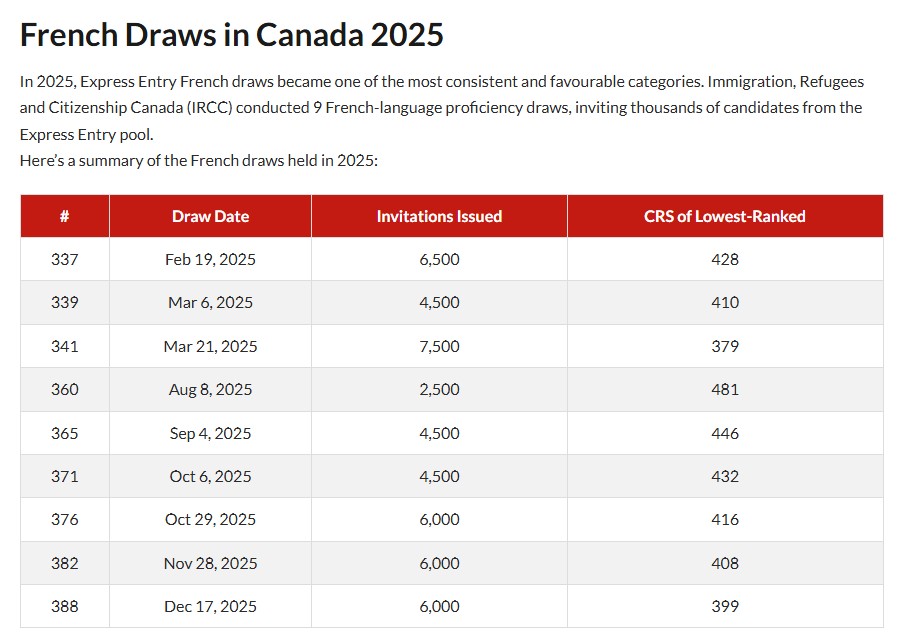The width and height of the screenshot is (922, 642).
Task: Click the "CRS of Lowest-Ranked" column header
Action: (725, 216)
